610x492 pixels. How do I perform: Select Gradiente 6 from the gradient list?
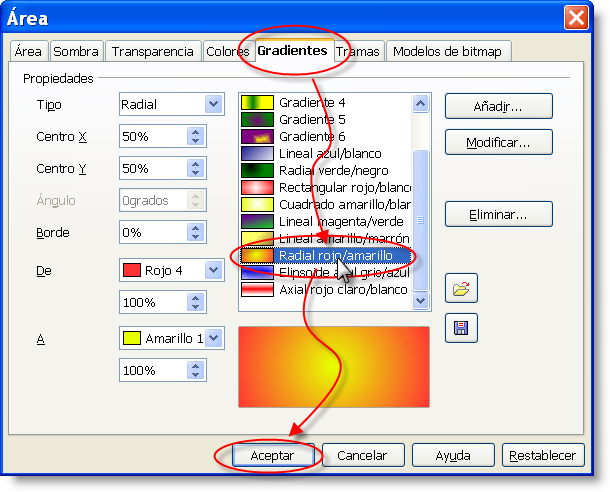(x=325, y=136)
